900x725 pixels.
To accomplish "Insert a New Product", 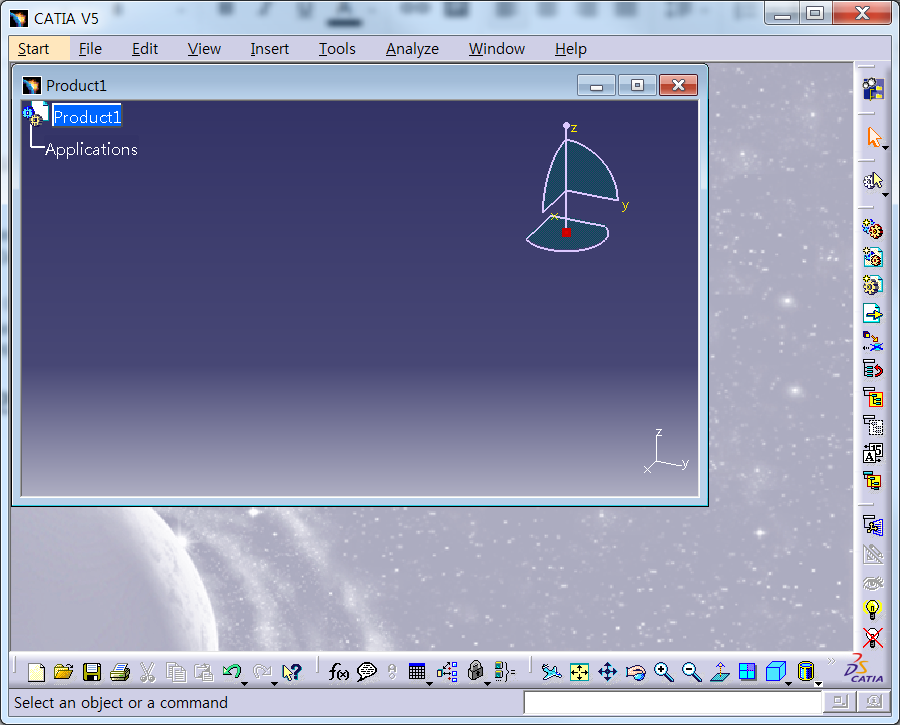I will click(x=872, y=257).
